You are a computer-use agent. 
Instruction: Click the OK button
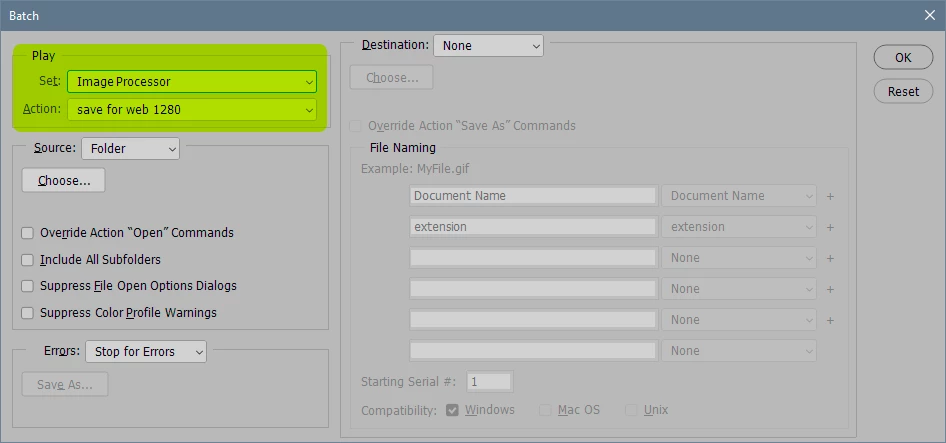click(903, 58)
